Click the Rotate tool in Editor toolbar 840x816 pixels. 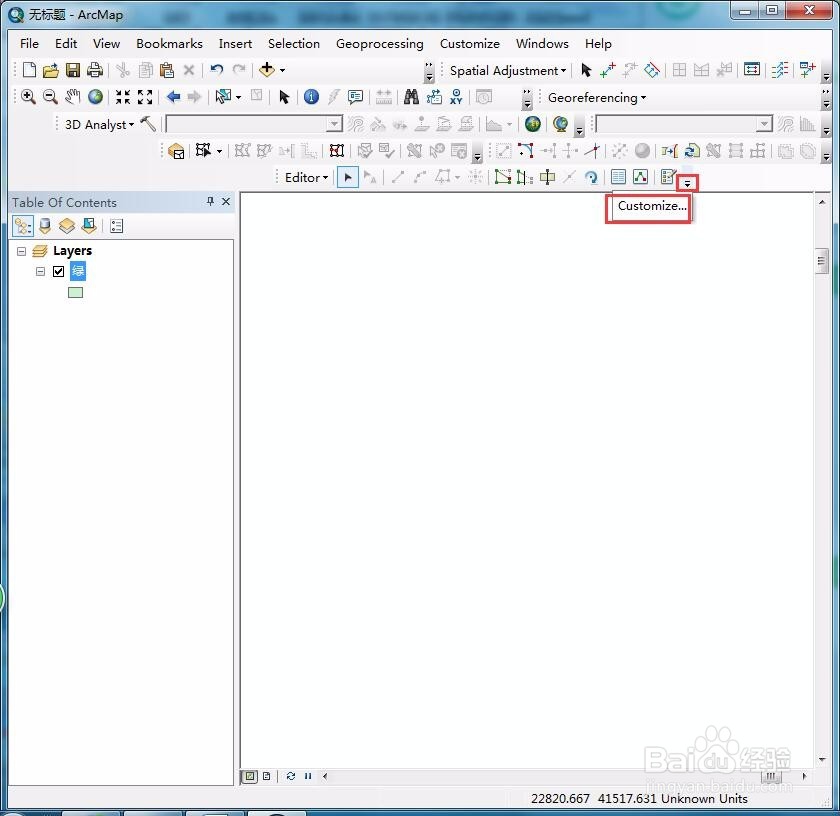point(591,177)
